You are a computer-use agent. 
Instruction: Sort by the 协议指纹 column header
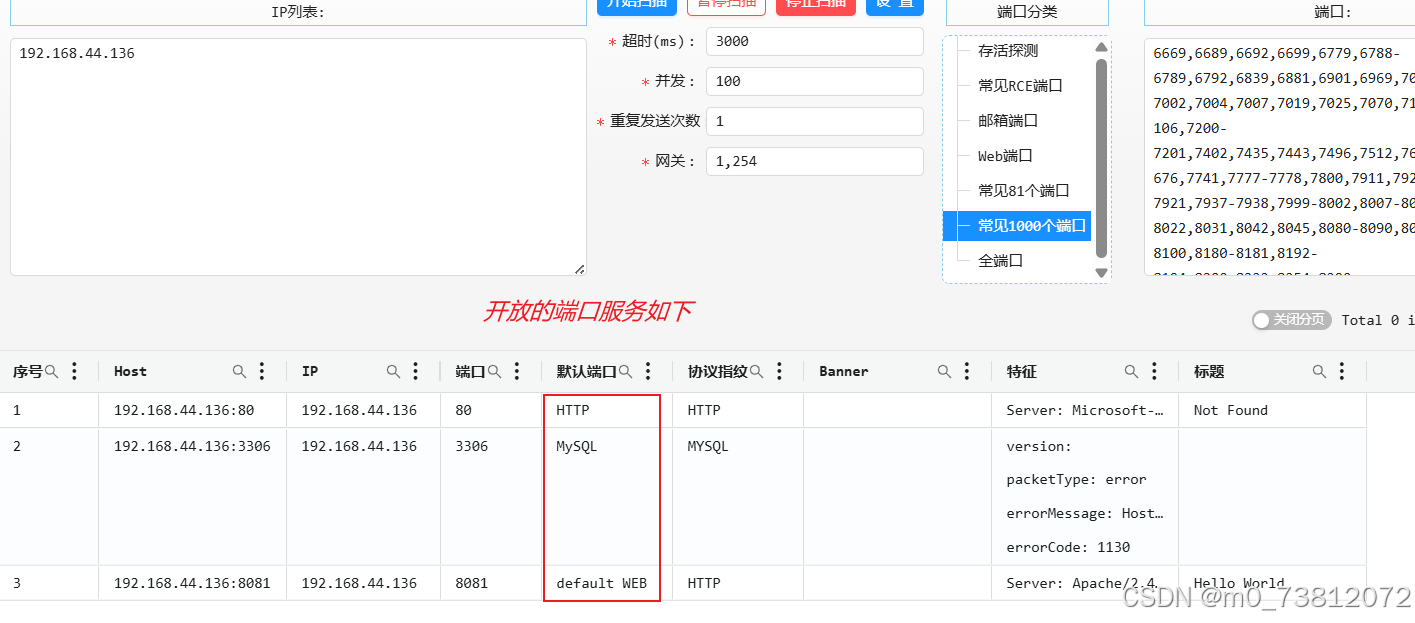(x=717, y=371)
